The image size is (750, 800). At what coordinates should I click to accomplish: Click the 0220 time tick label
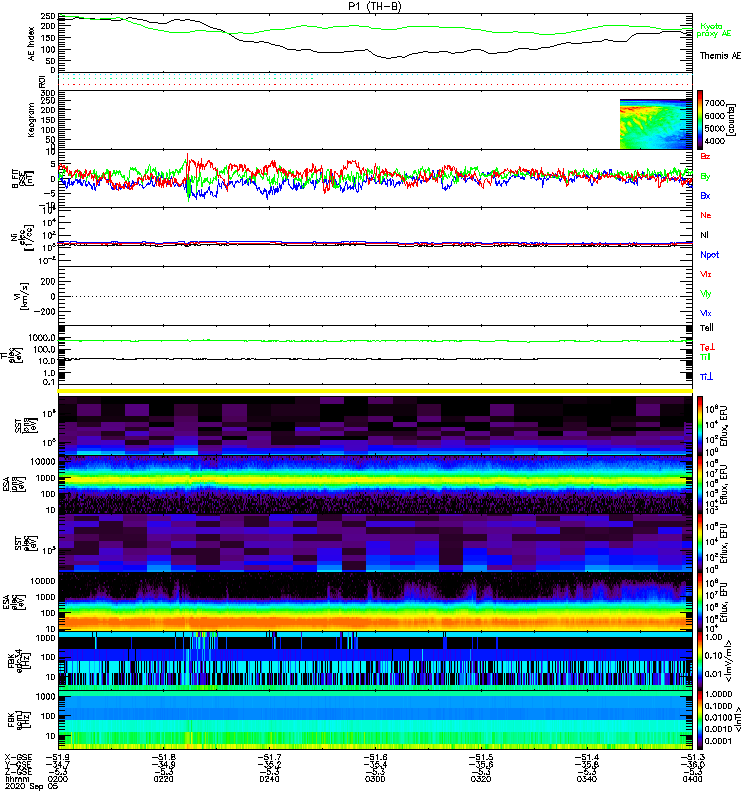pos(163,779)
